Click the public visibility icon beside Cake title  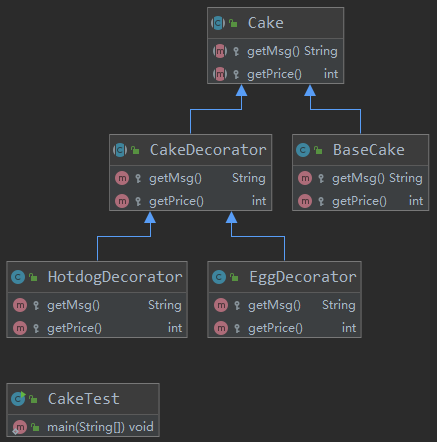click(233, 23)
